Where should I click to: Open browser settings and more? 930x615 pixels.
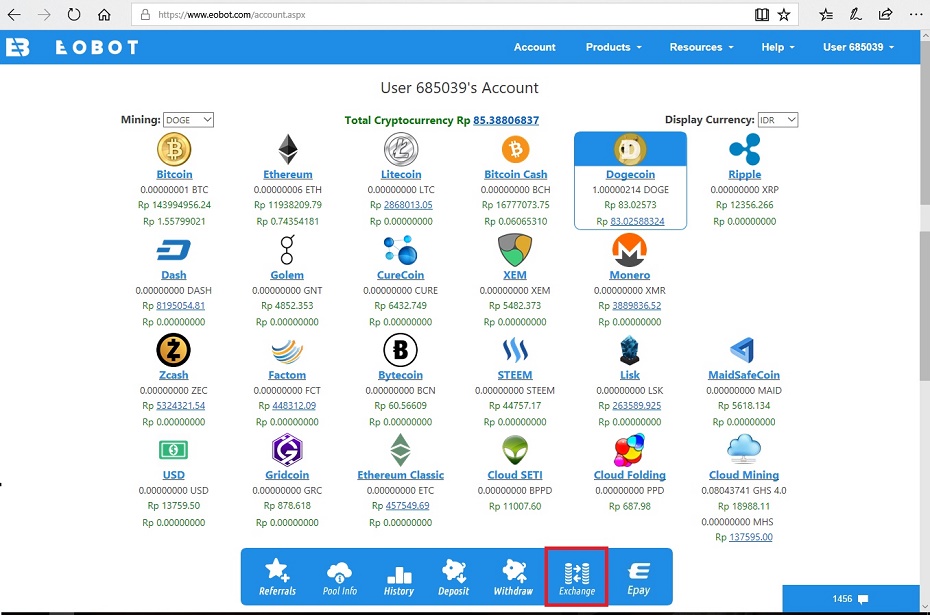(916, 15)
